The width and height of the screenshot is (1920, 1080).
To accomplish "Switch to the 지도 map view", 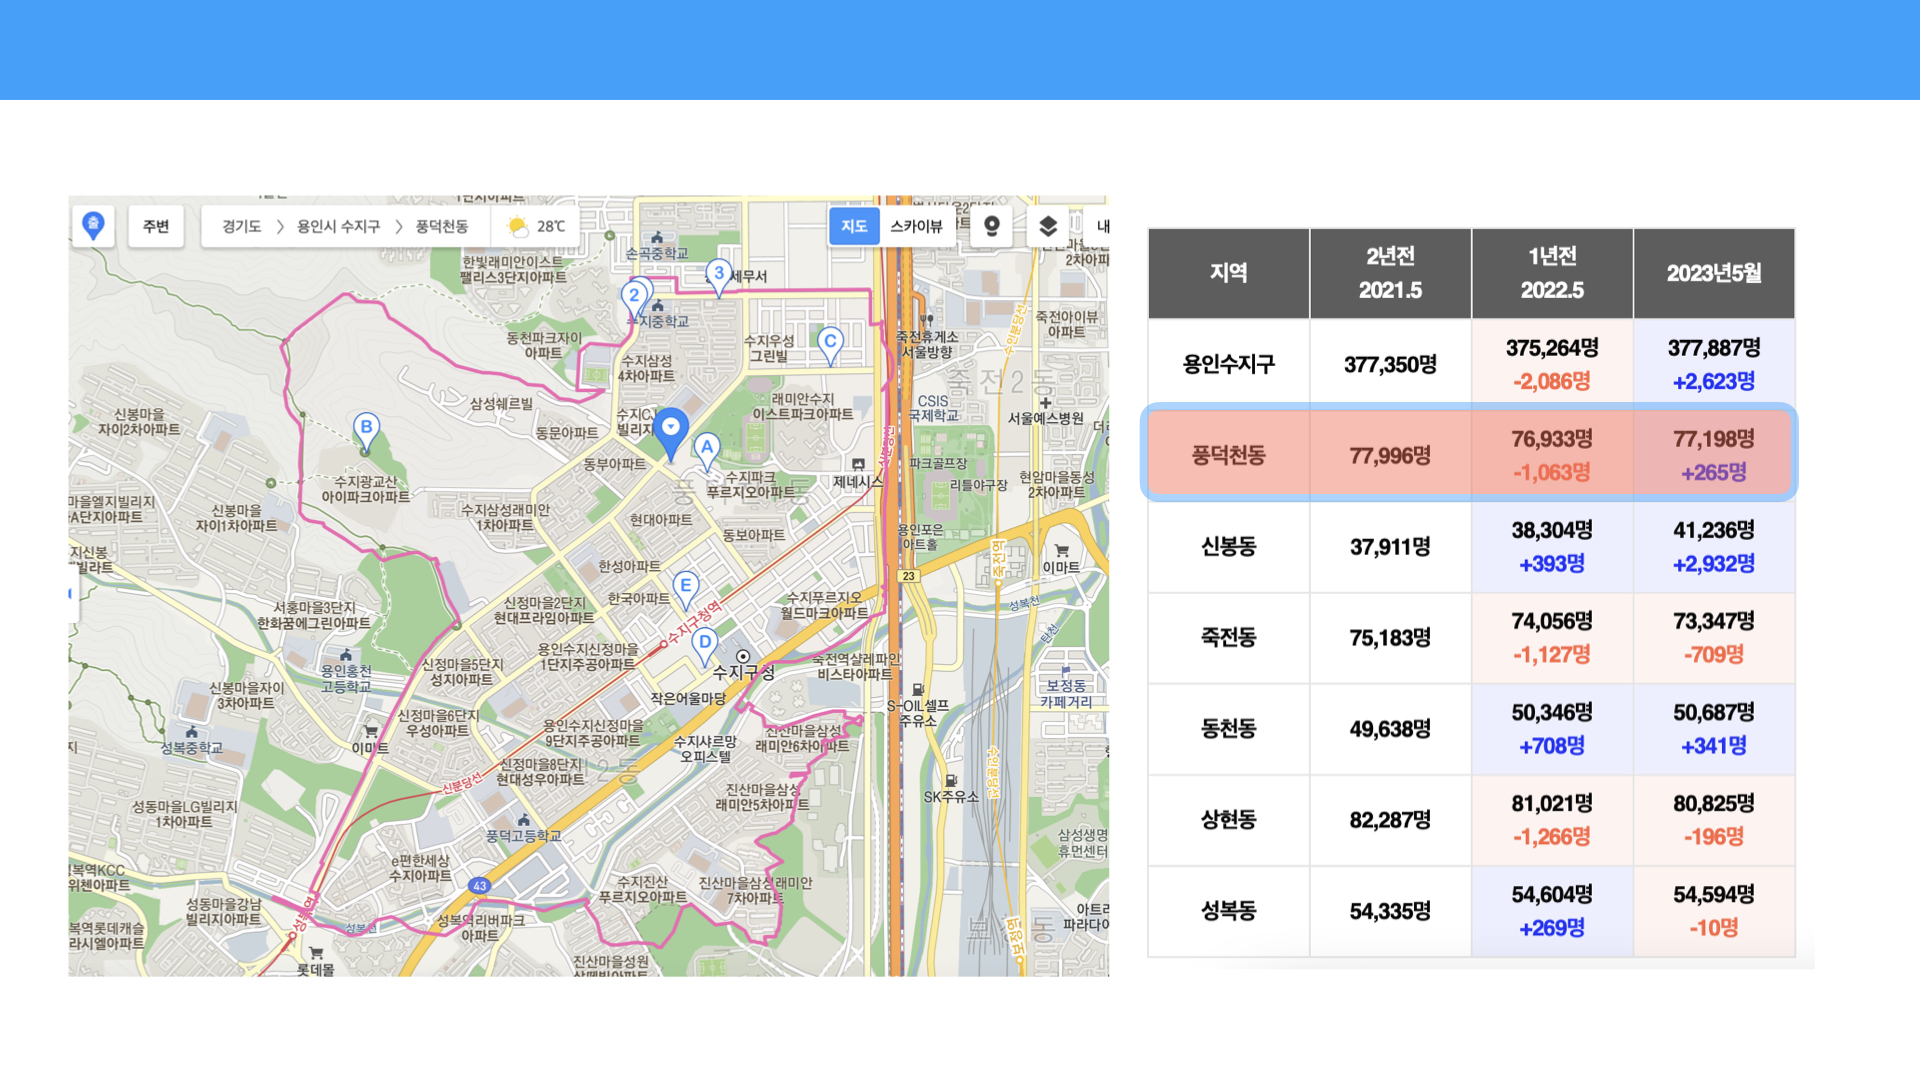I will click(853, 227).
